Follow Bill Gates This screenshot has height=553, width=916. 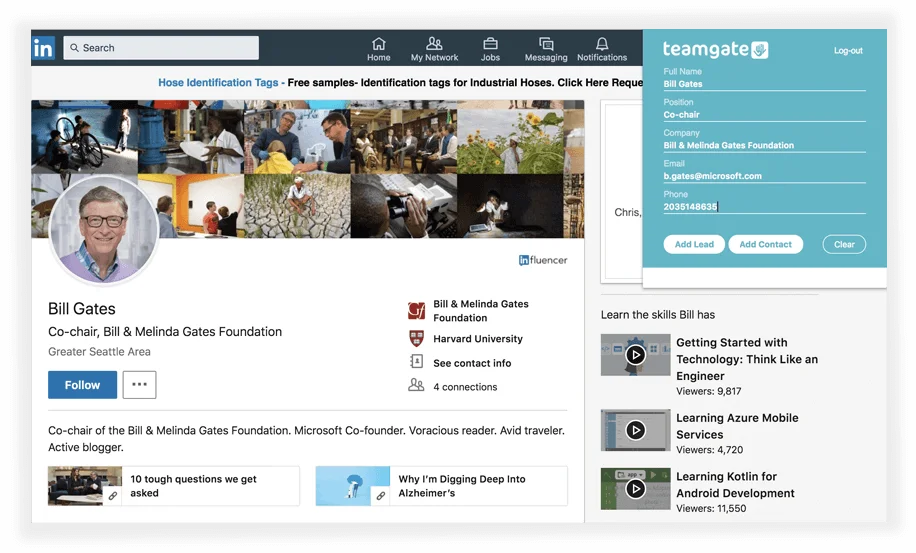[82, 385]
